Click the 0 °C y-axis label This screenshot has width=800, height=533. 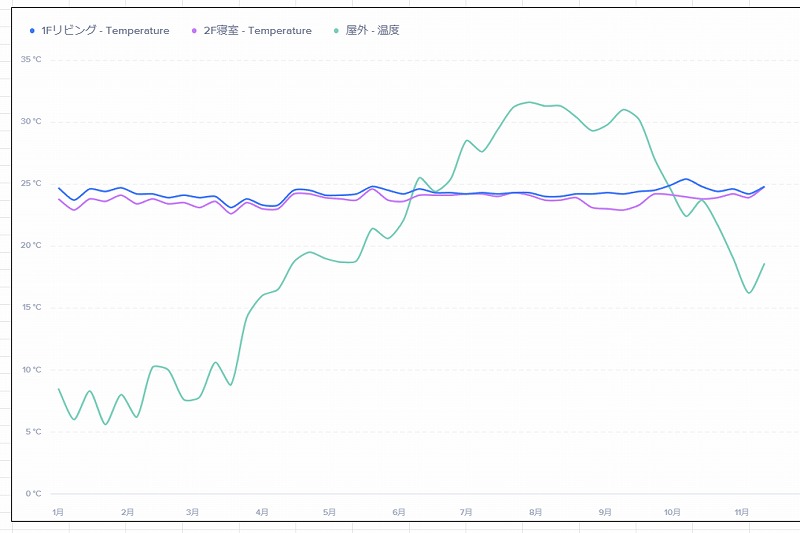[x=33, y=493]
